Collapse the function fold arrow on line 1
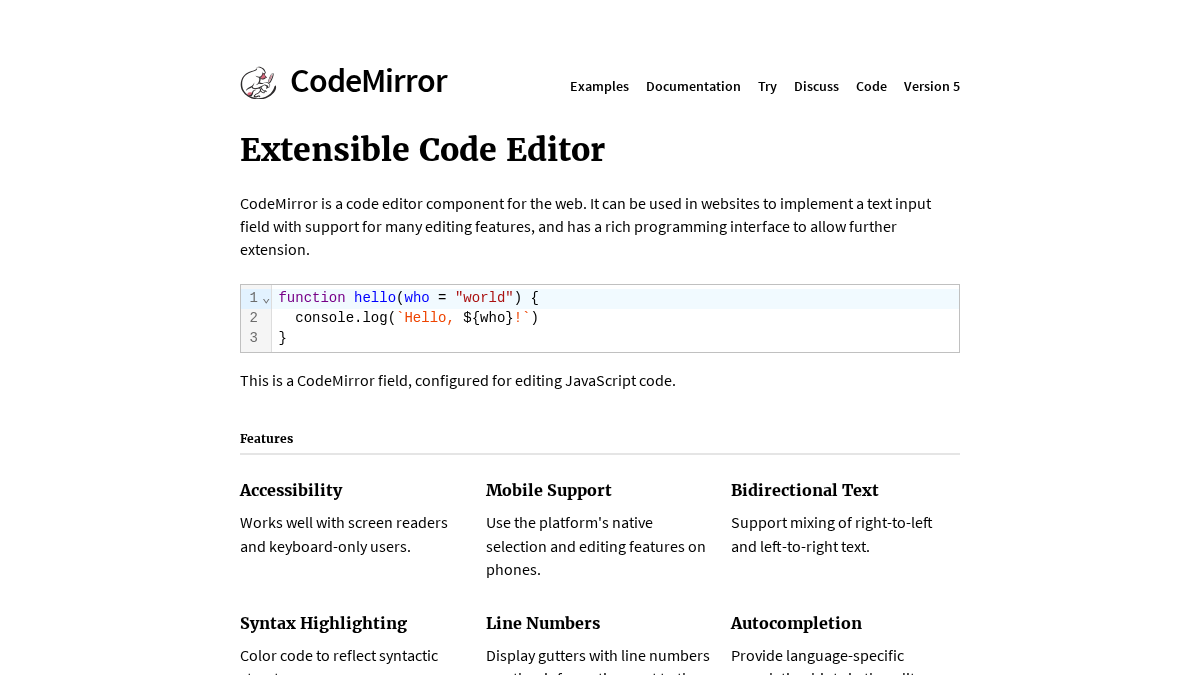Screen dimensions: 1200x675 pyautogui.click(x=266, y=299)
